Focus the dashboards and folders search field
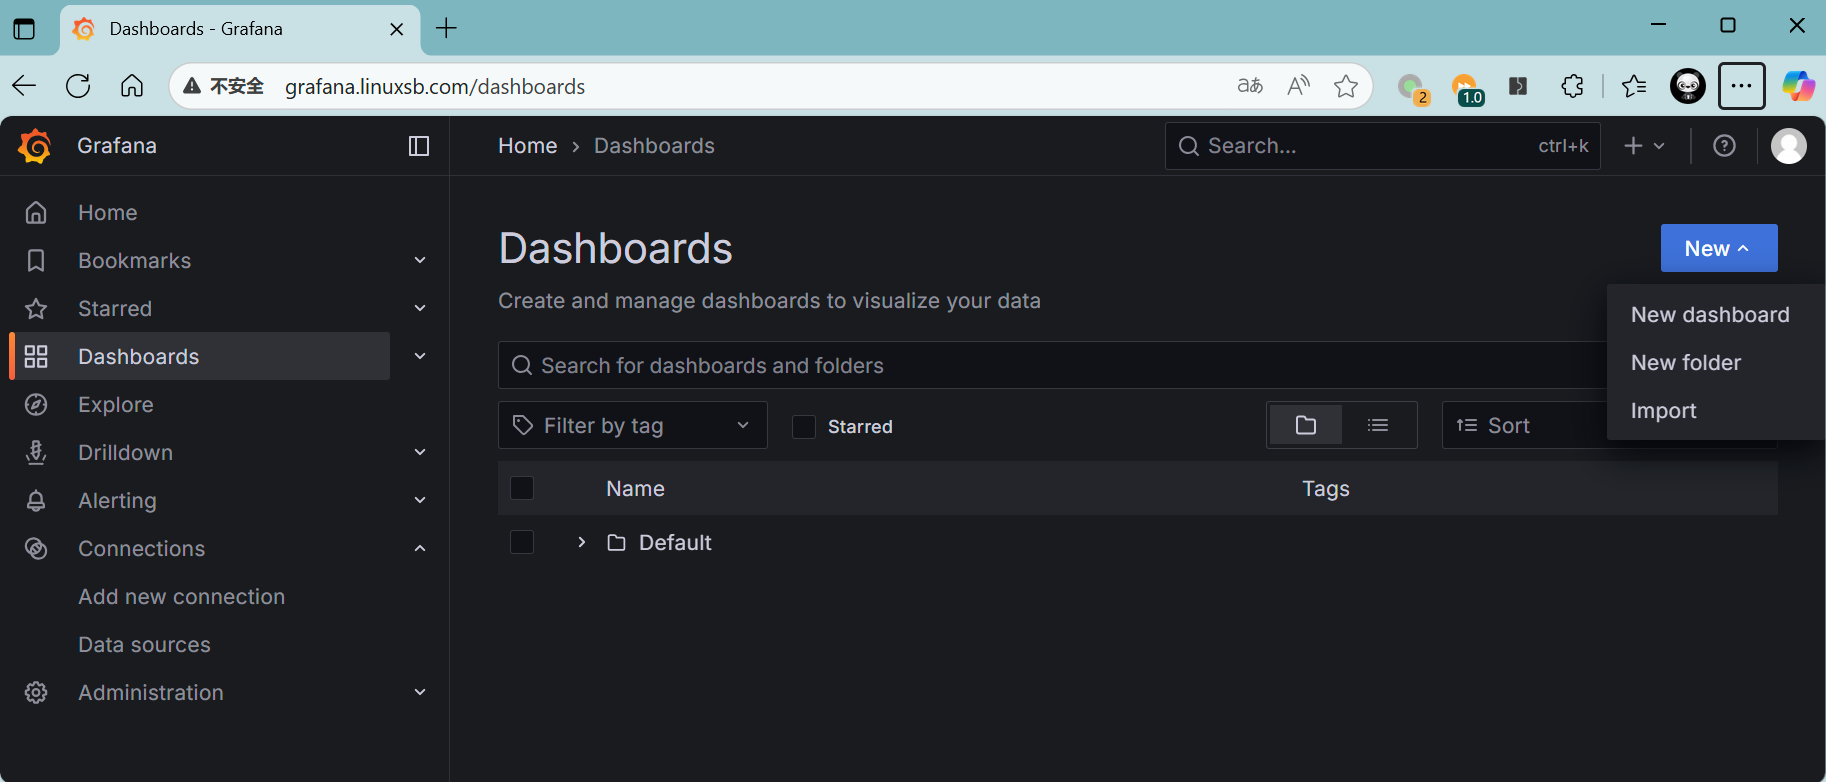 [1050, 366]
